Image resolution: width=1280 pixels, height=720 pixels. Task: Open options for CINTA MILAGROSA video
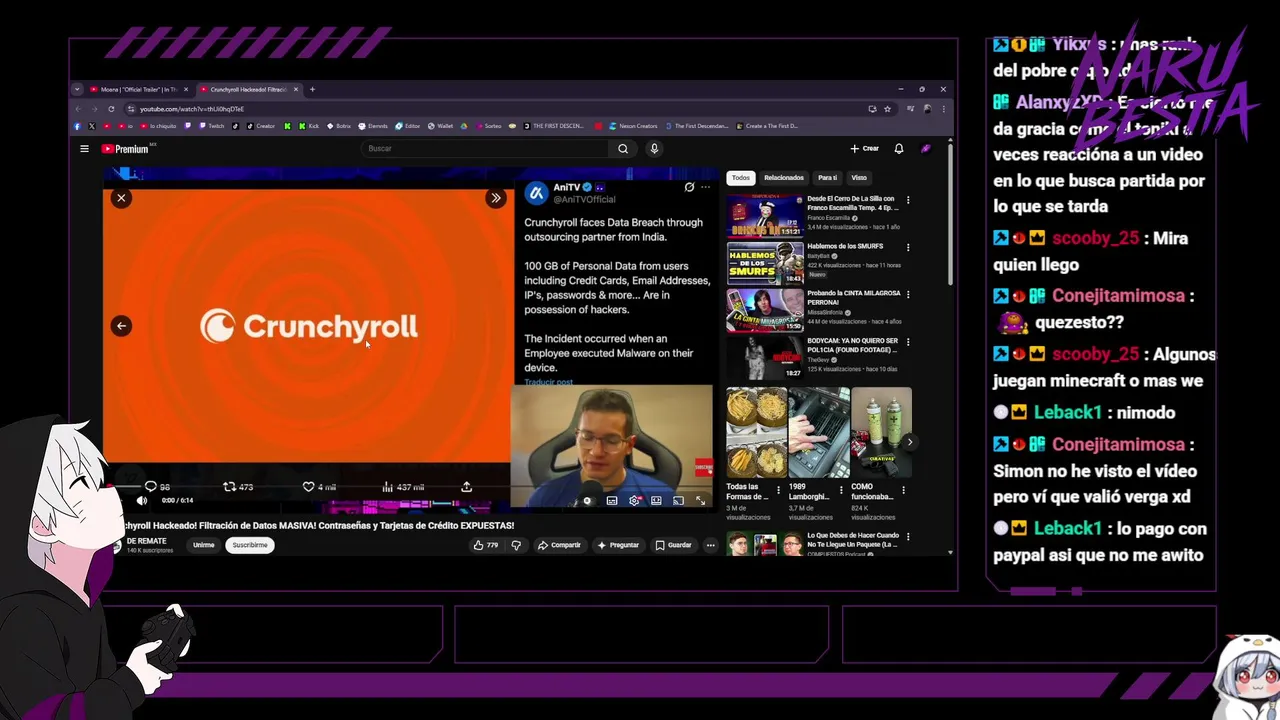point(908,294)
